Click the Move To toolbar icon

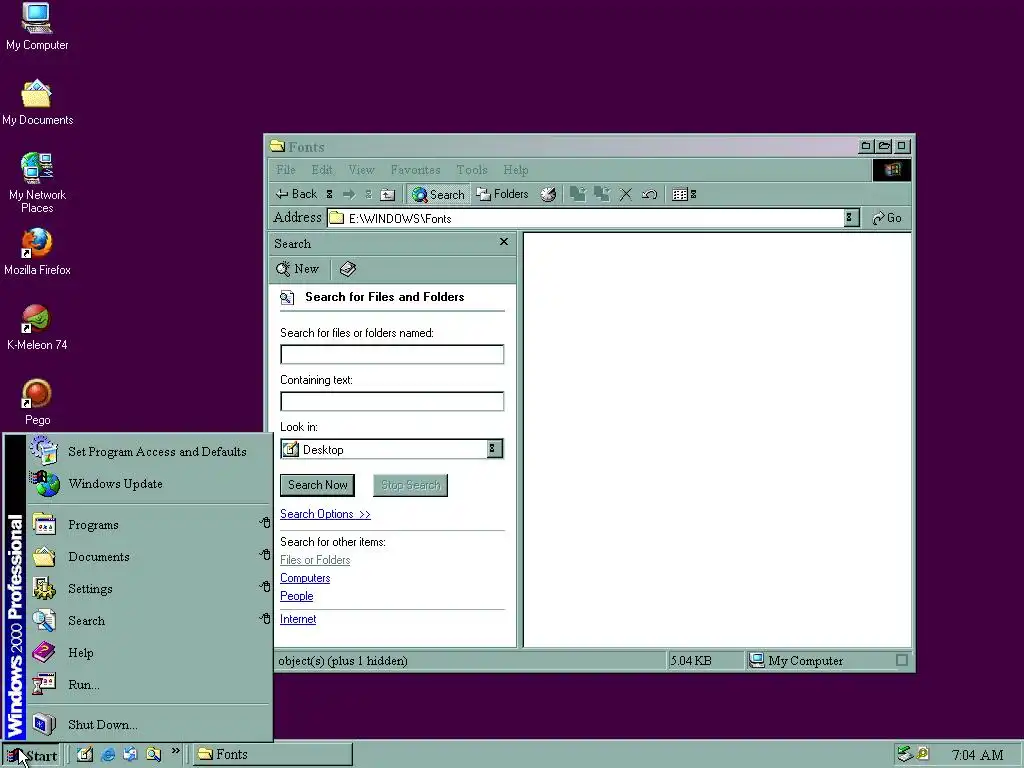pyautogui.click(x=577, y=194)
